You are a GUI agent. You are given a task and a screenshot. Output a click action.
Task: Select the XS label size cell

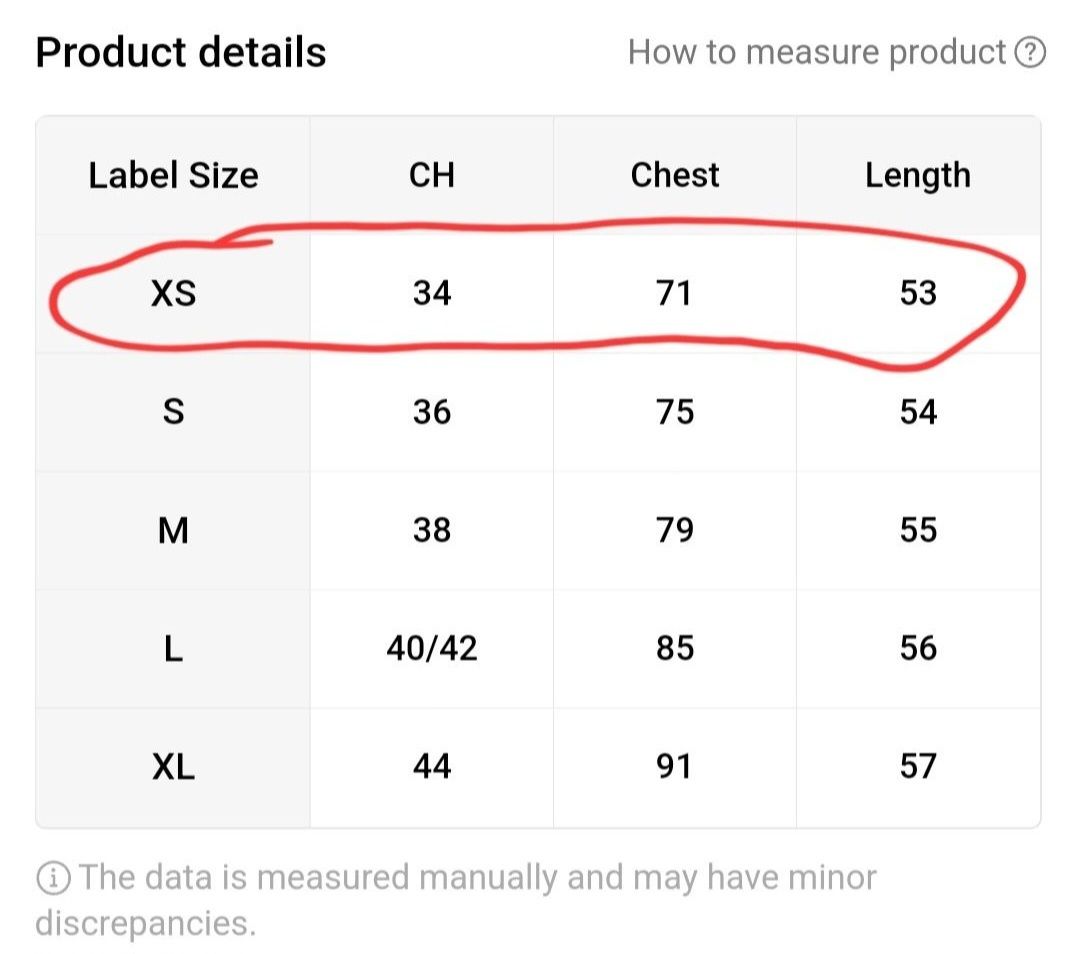174,293
